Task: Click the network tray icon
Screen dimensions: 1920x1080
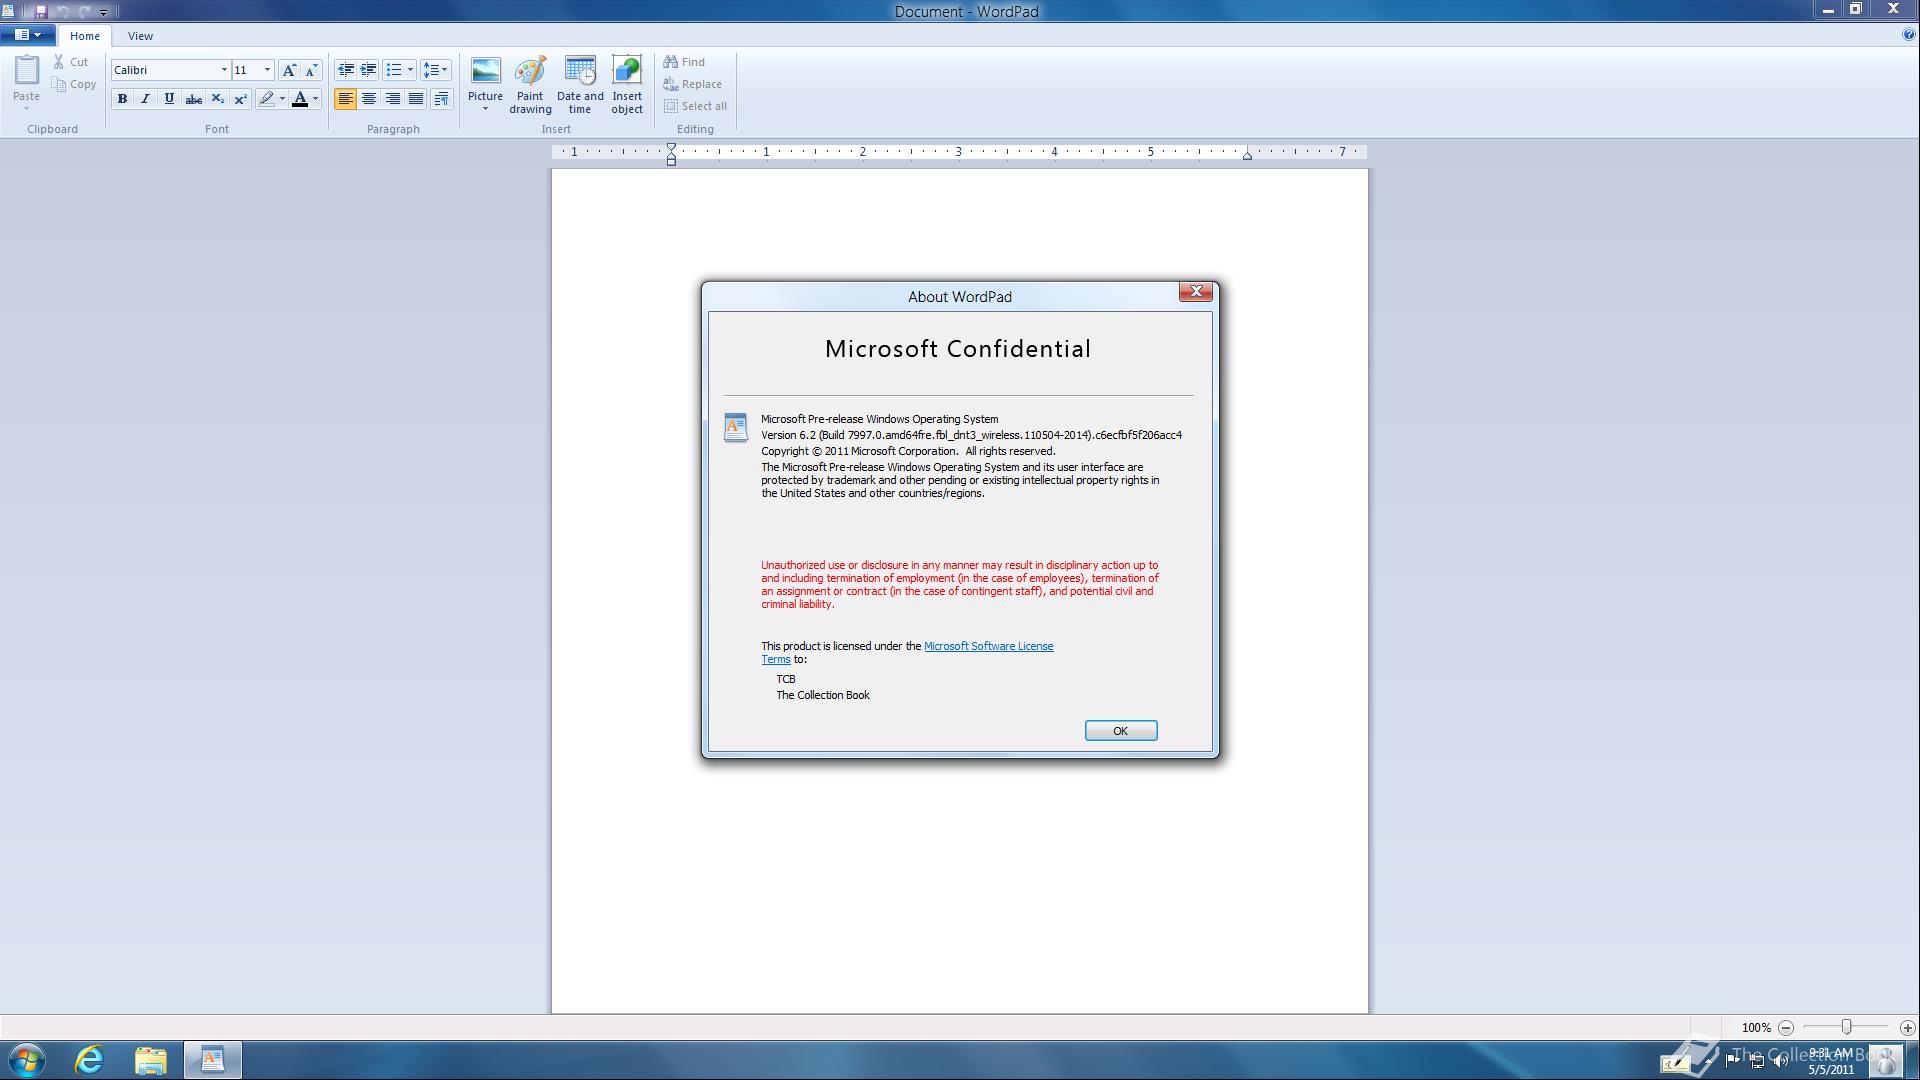Action: coord(1757,1061)
